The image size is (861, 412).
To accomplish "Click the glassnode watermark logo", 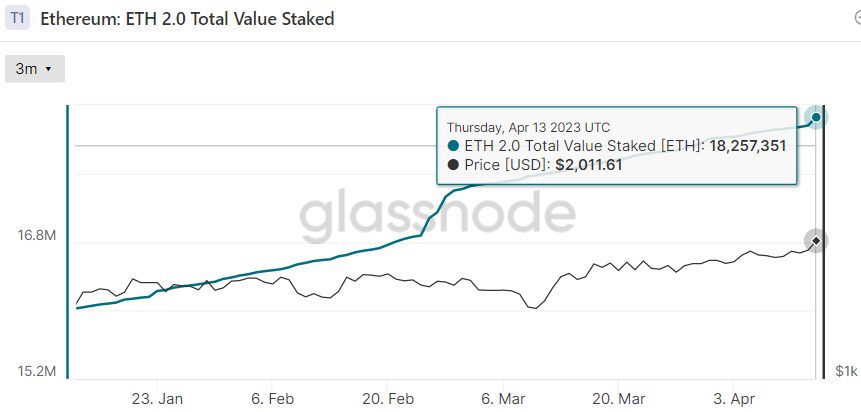I will pyautogui.click(x=438, y=214).
